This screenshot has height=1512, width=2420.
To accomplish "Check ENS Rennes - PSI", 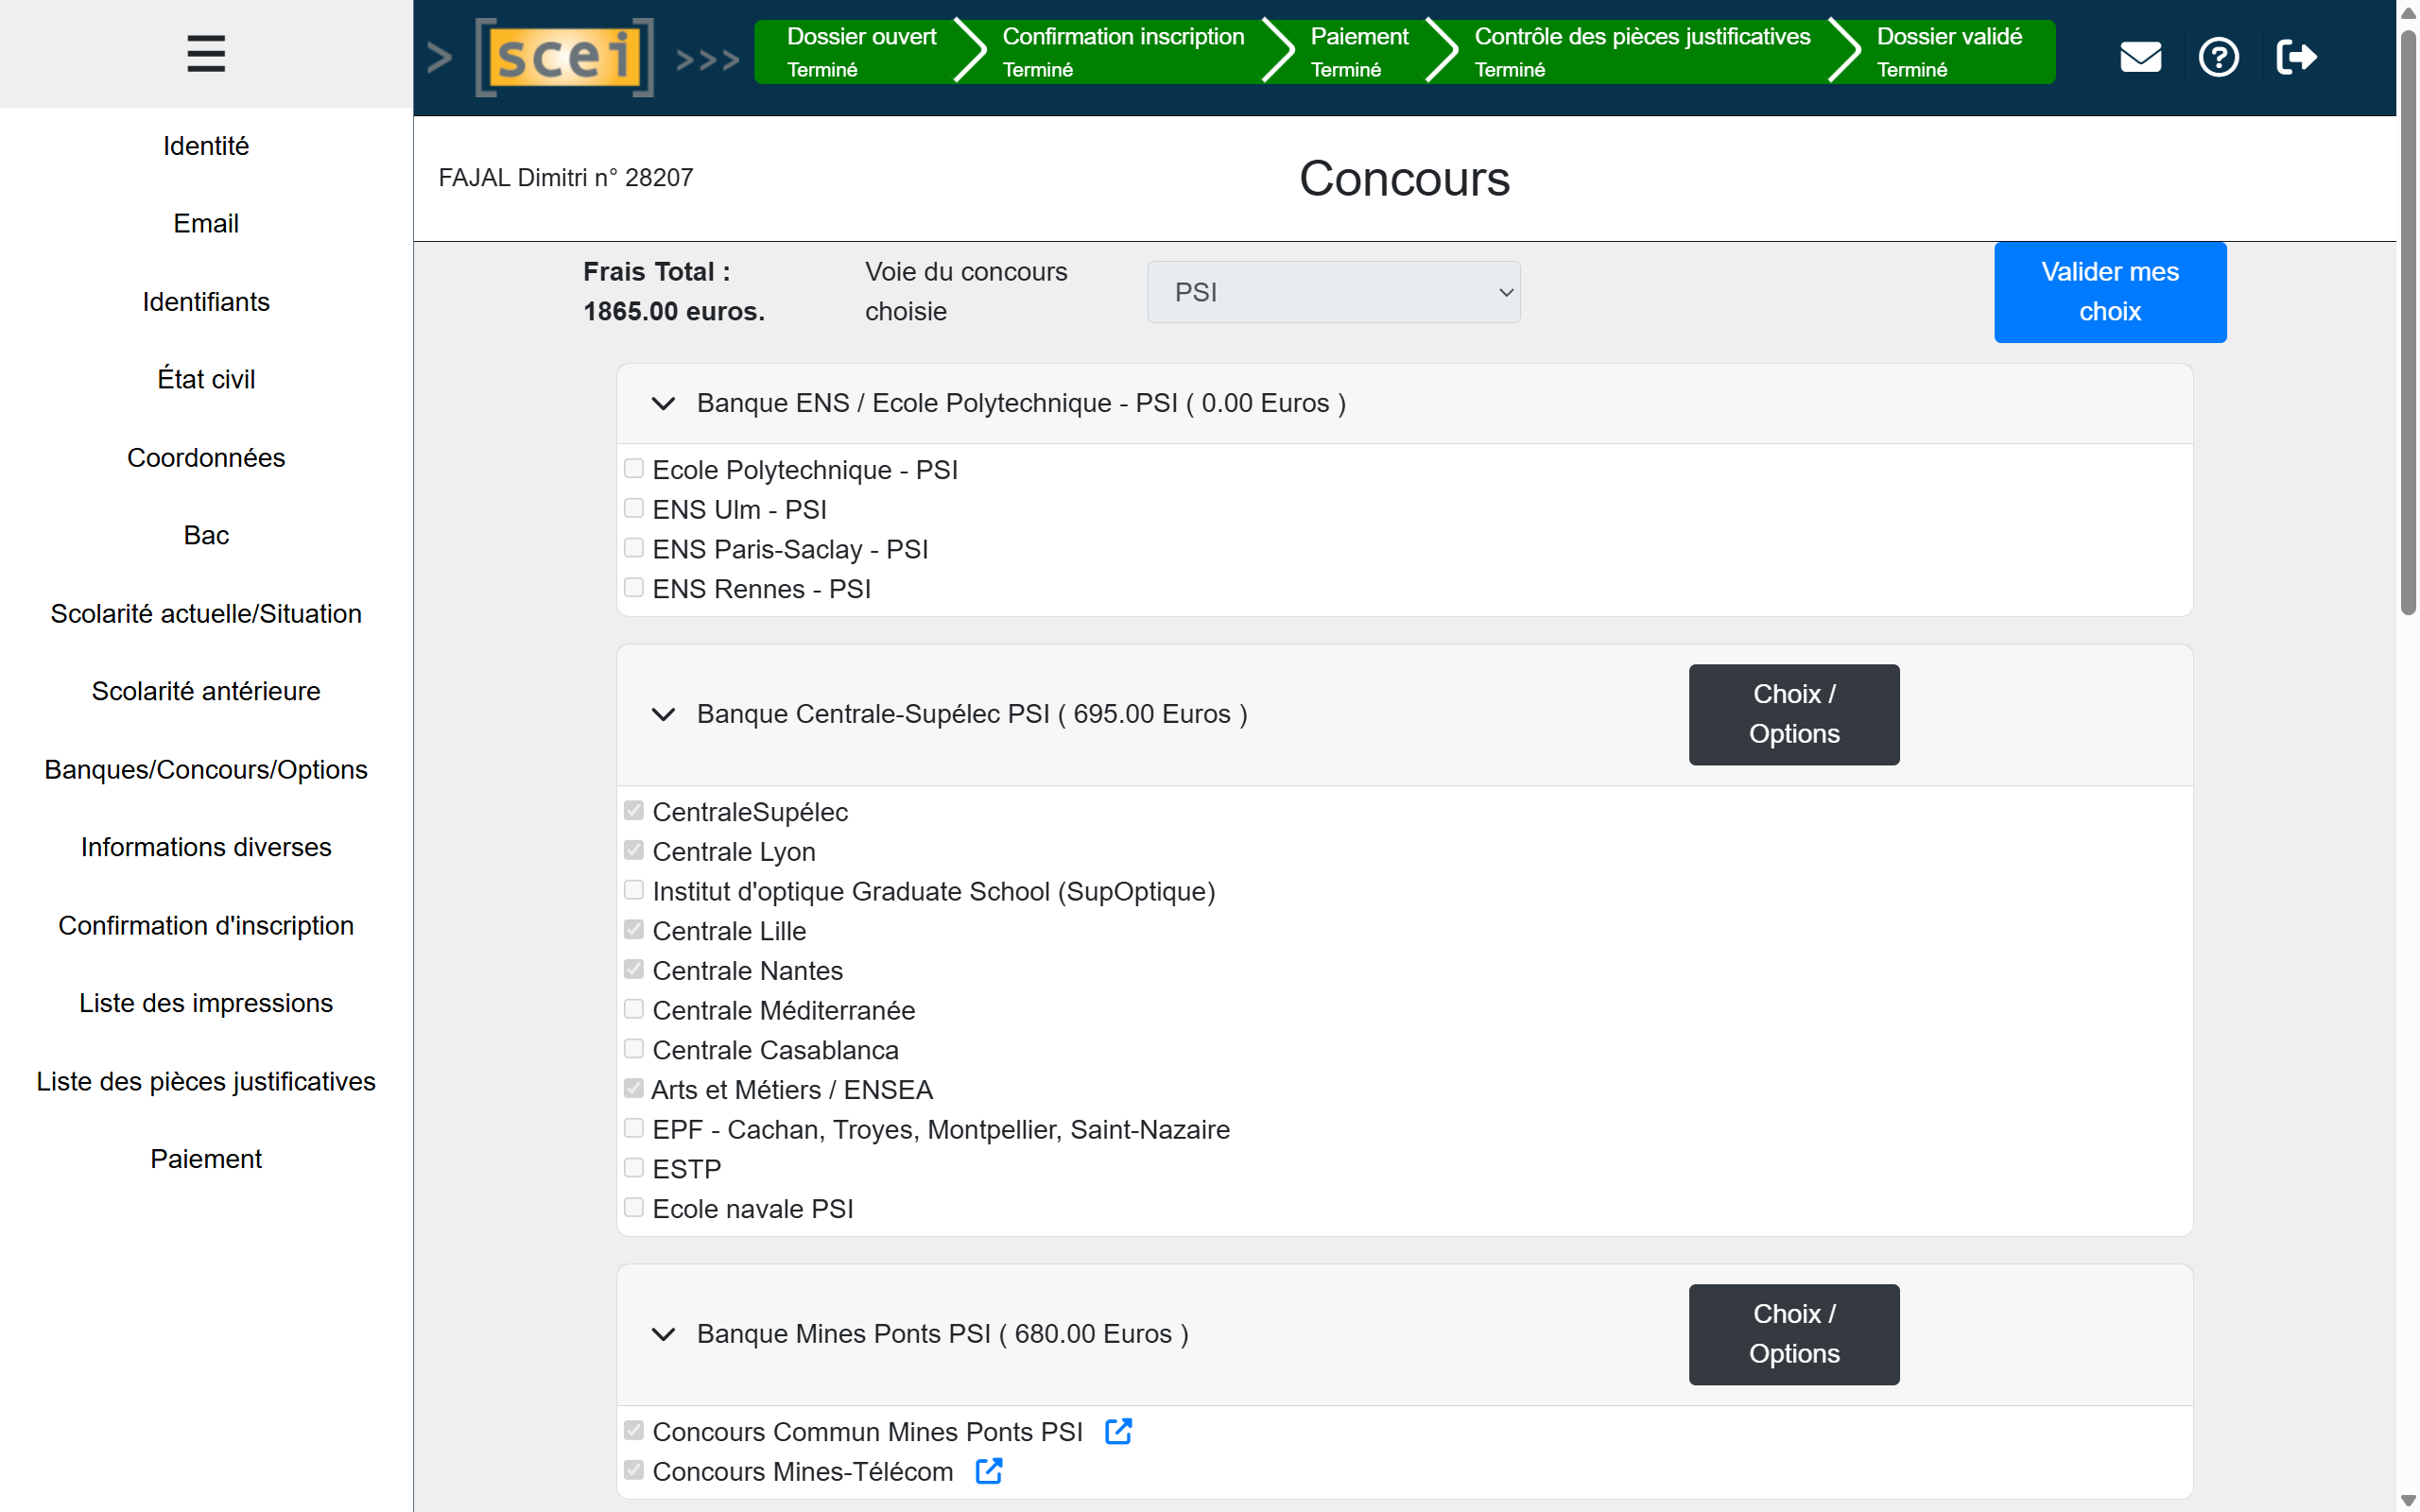I will point(633,587).
